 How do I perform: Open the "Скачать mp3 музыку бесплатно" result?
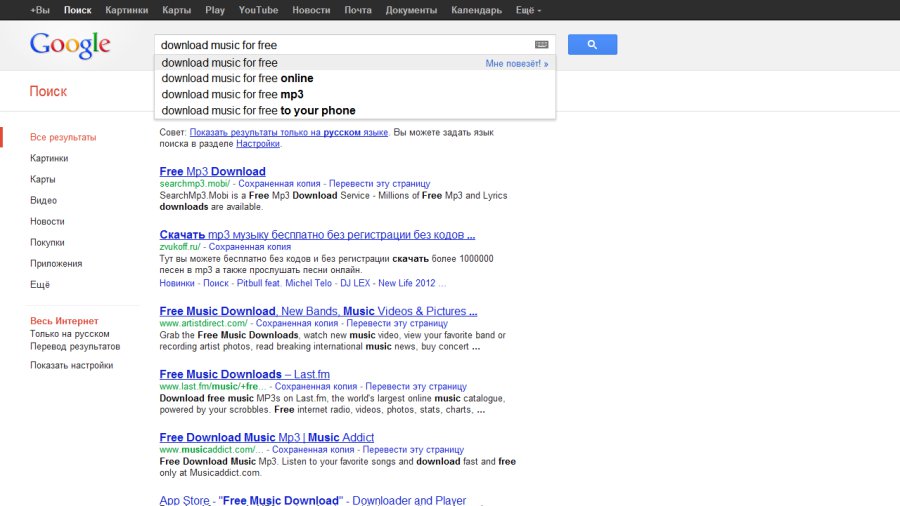(317, 235)
